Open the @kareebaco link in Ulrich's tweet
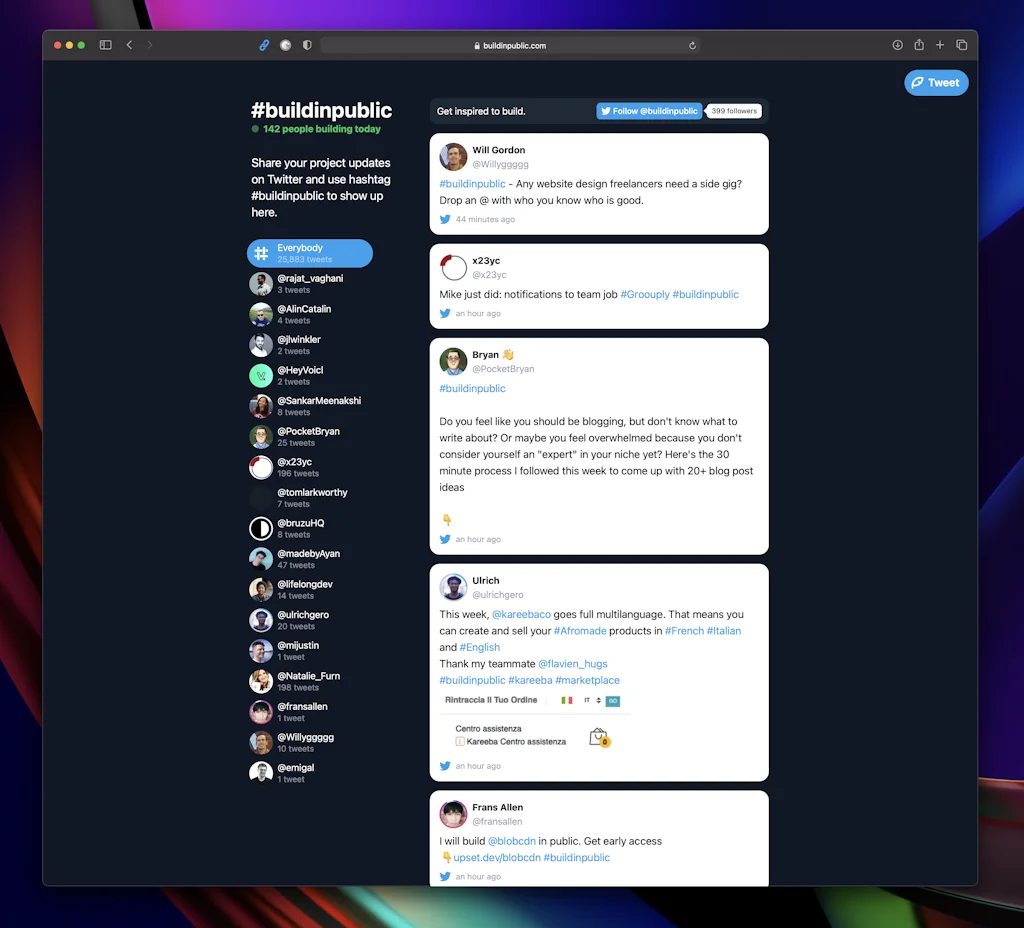1024x928 pixels. click(x=521, y=614)
